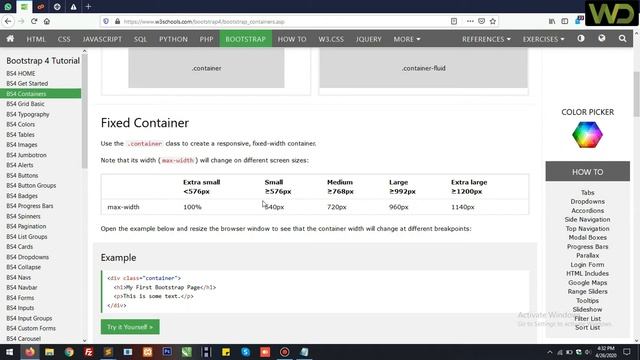Image resolution: width=640 pixels, height=360 pixels.
Task: Open the CSS tutorial menu item
Action: pyautogui.click(x=64, y=39)
